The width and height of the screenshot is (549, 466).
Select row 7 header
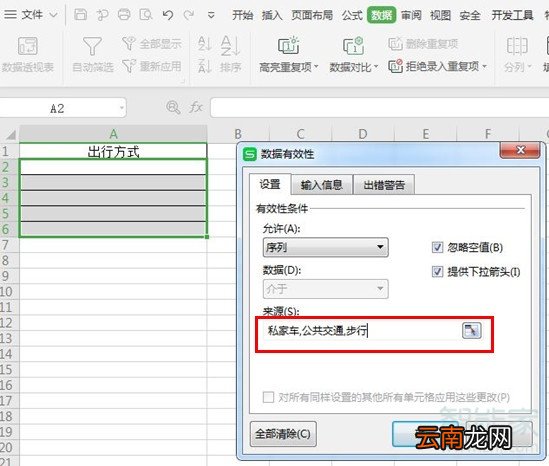[6, 245]
